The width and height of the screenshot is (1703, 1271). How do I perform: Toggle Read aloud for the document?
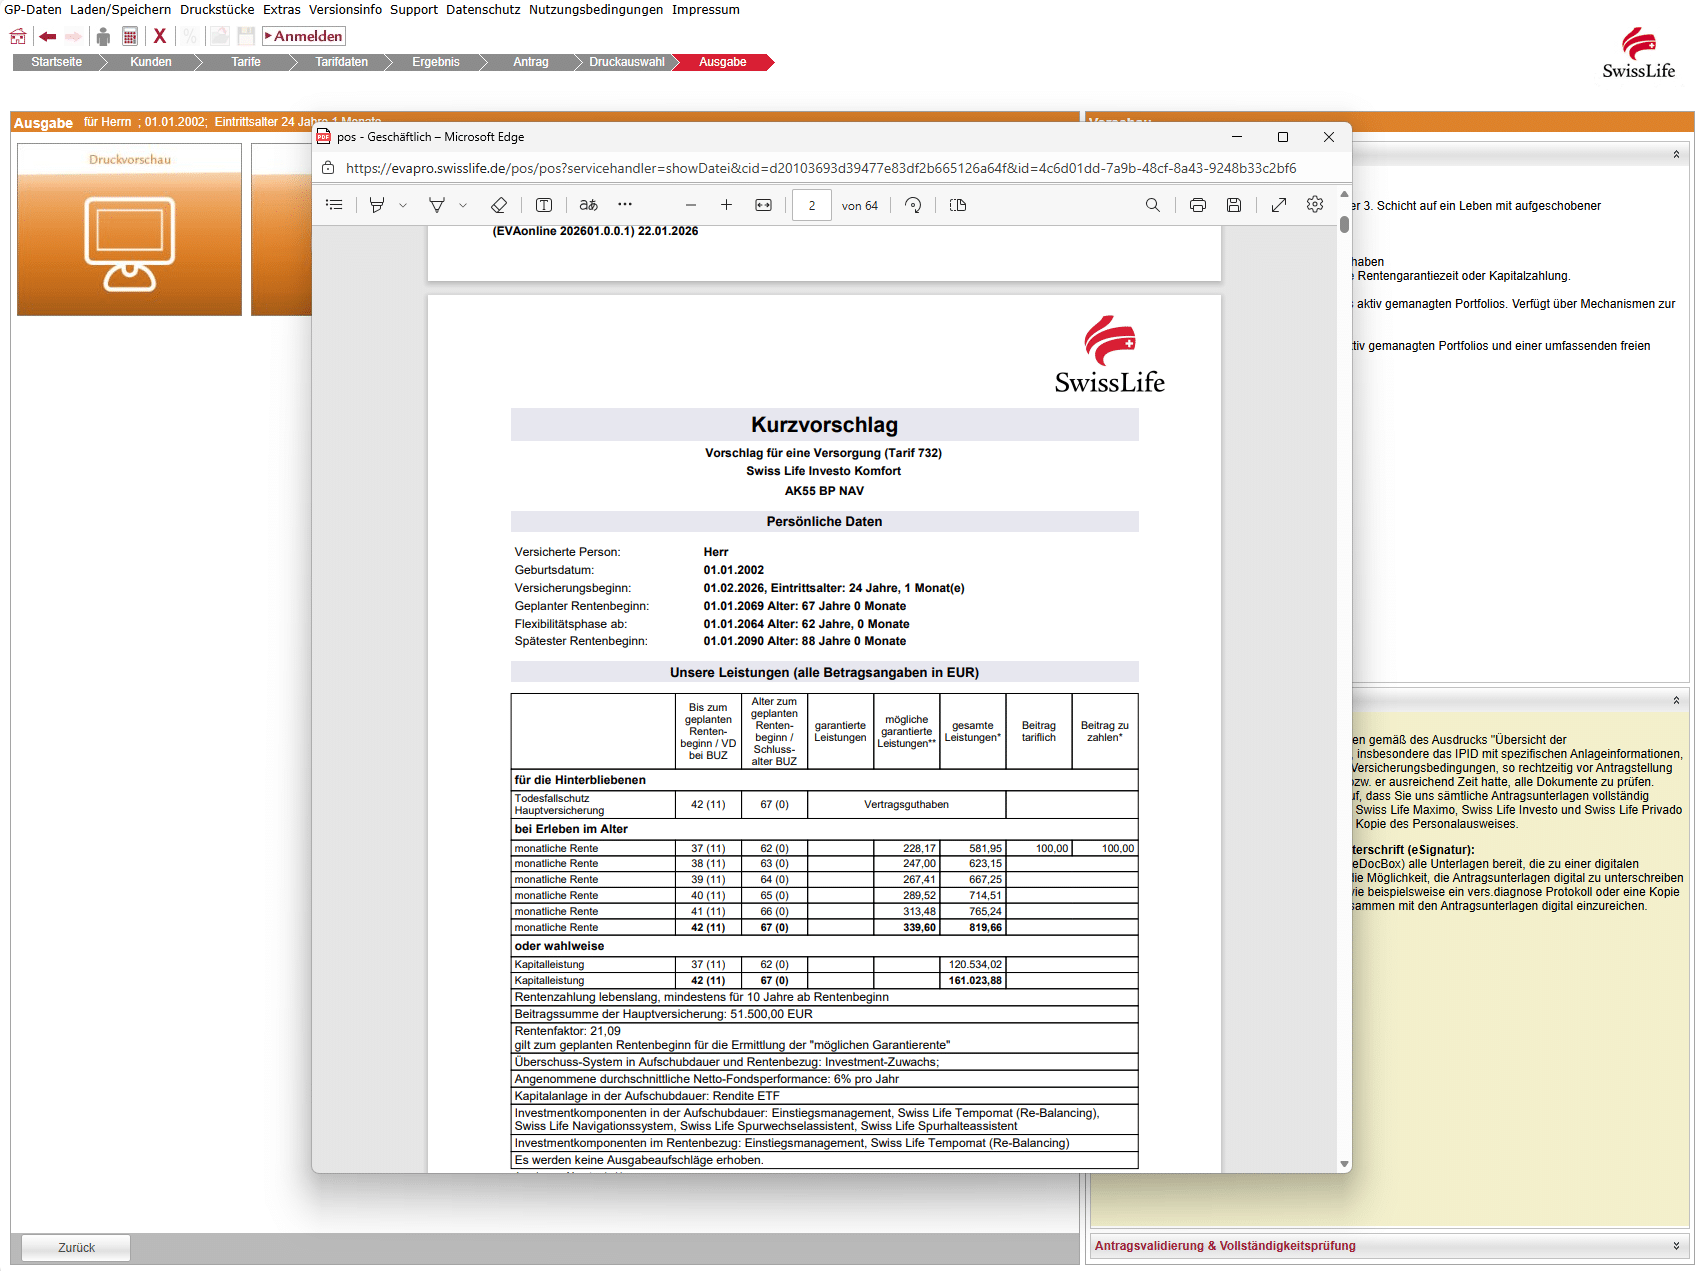(588, 205)
